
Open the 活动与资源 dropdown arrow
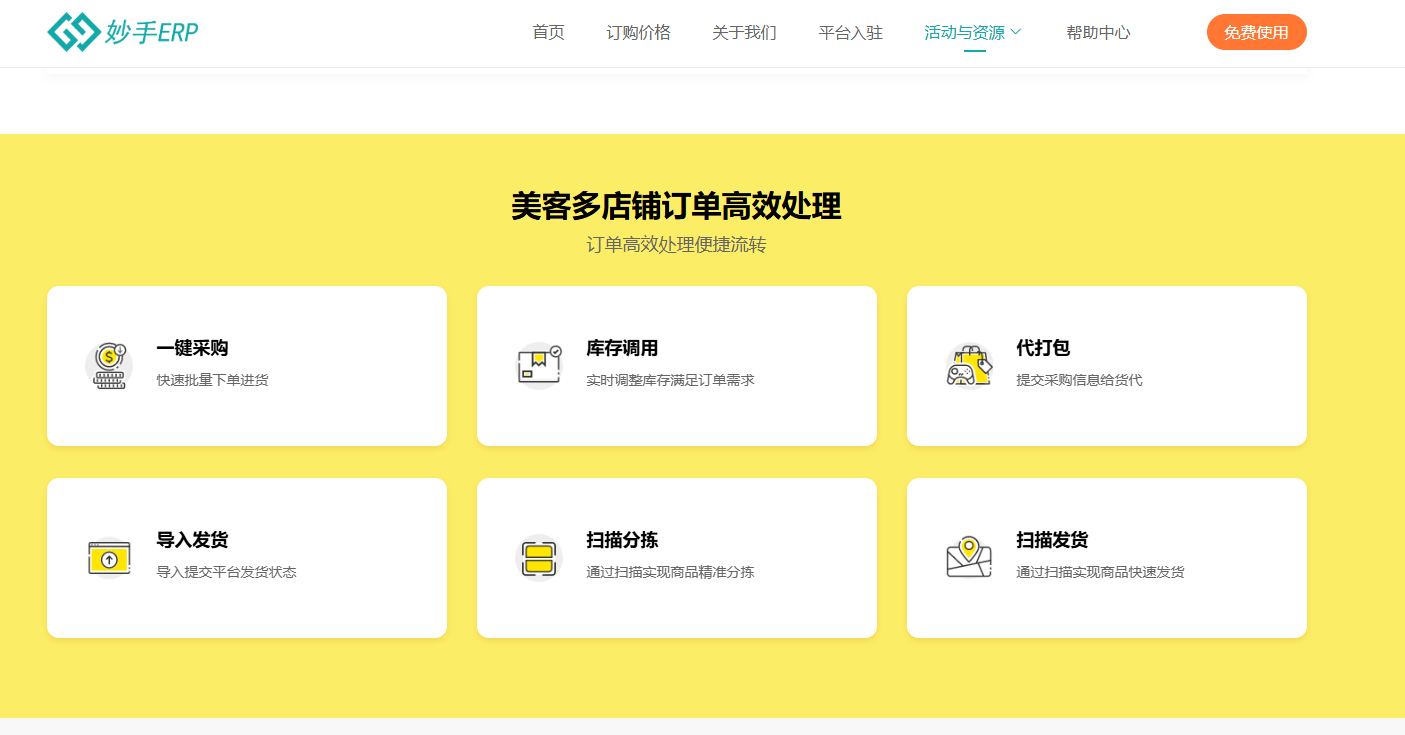[1017, 31]
